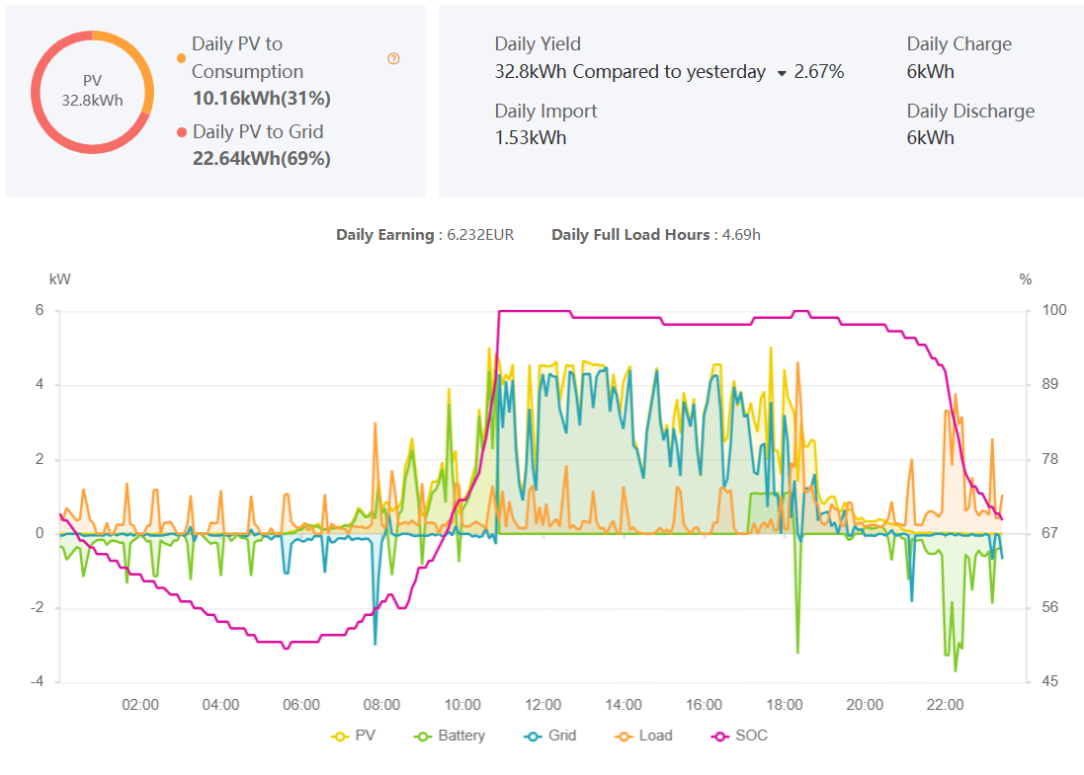
Task: Select the 22.64kWh(69%) value
Action: tap(261, 158)
